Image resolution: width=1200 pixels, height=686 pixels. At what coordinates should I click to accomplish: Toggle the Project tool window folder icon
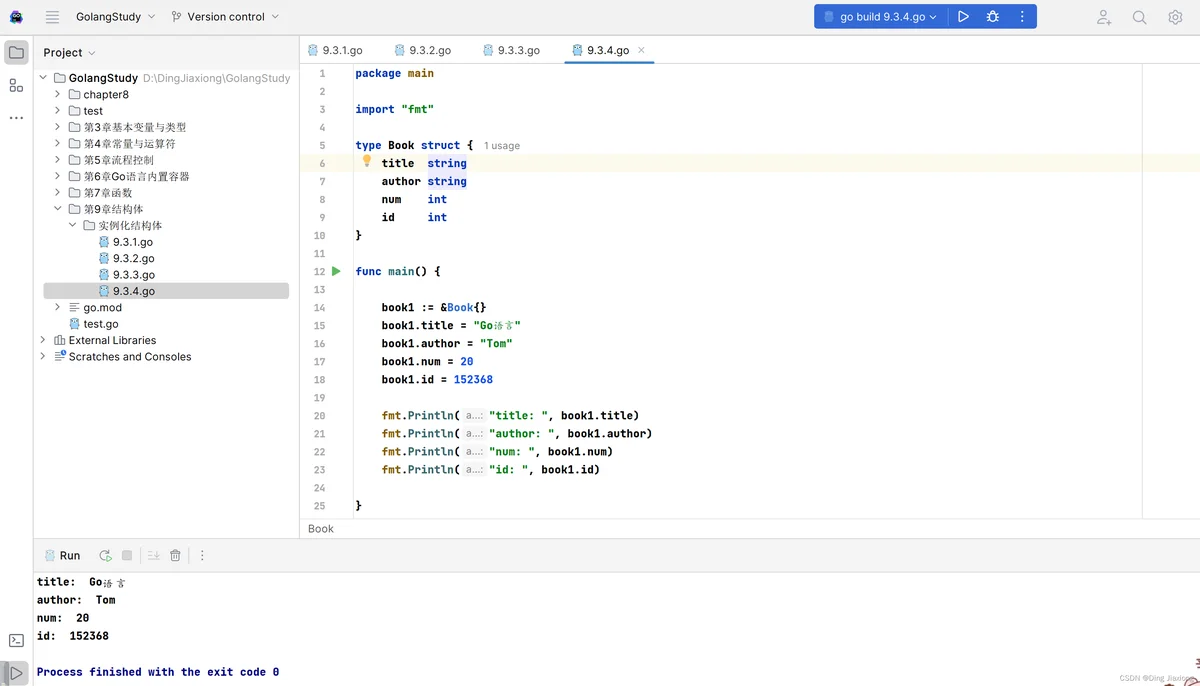tap(16, 52)
